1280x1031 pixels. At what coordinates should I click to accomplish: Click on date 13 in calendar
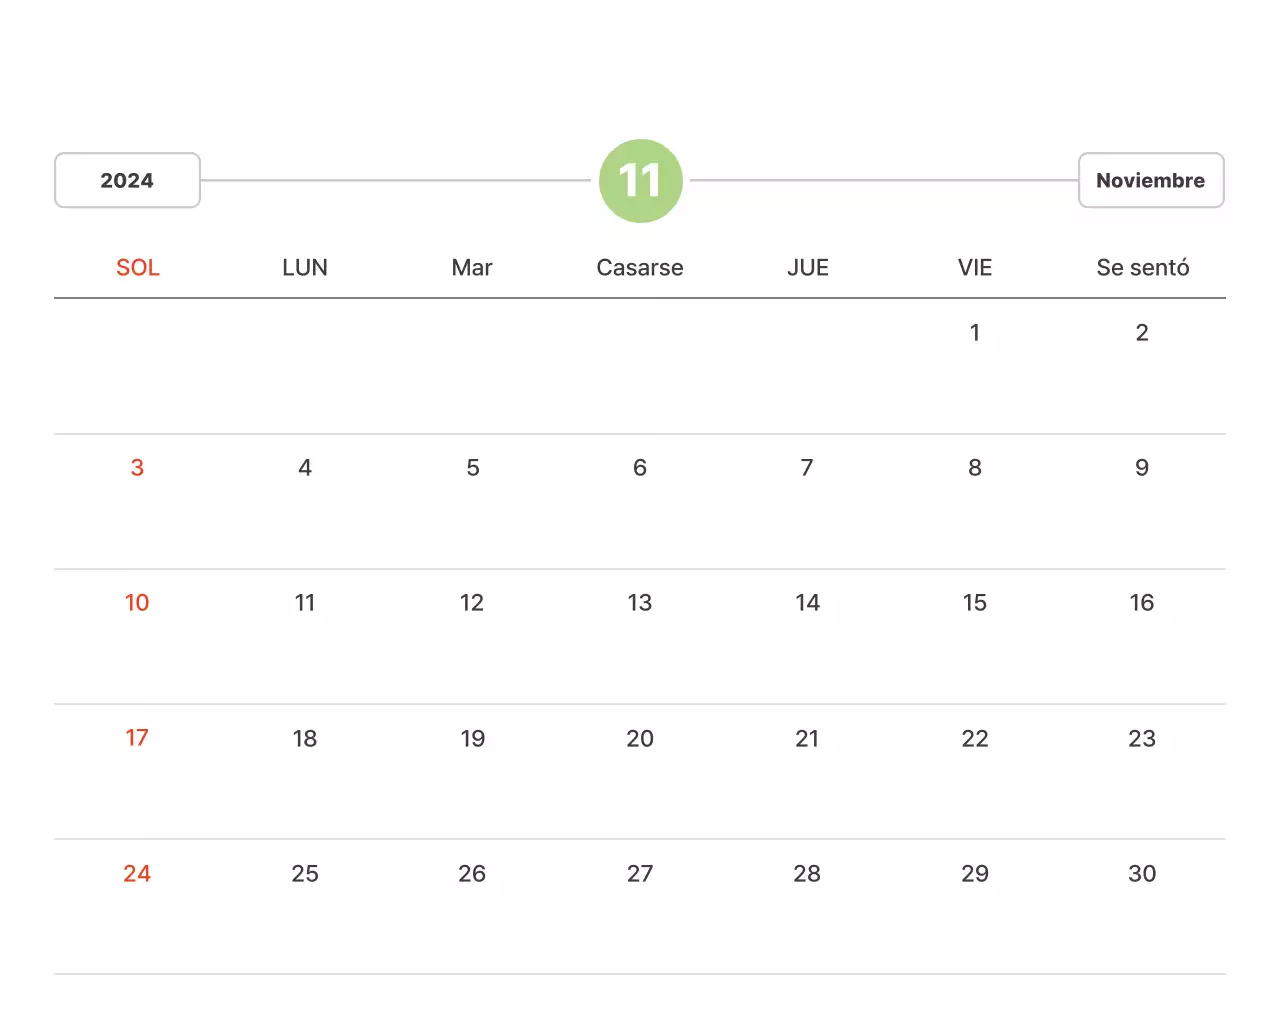pos(640,603)
